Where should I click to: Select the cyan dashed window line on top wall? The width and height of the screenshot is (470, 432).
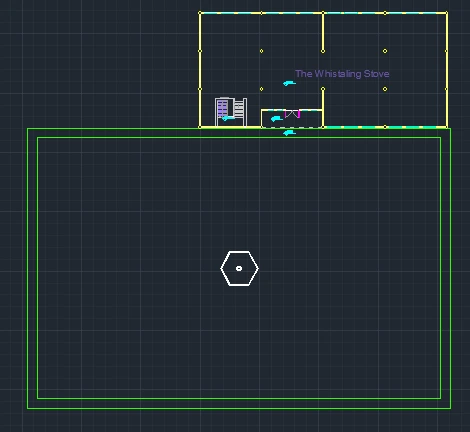(323, 13)
